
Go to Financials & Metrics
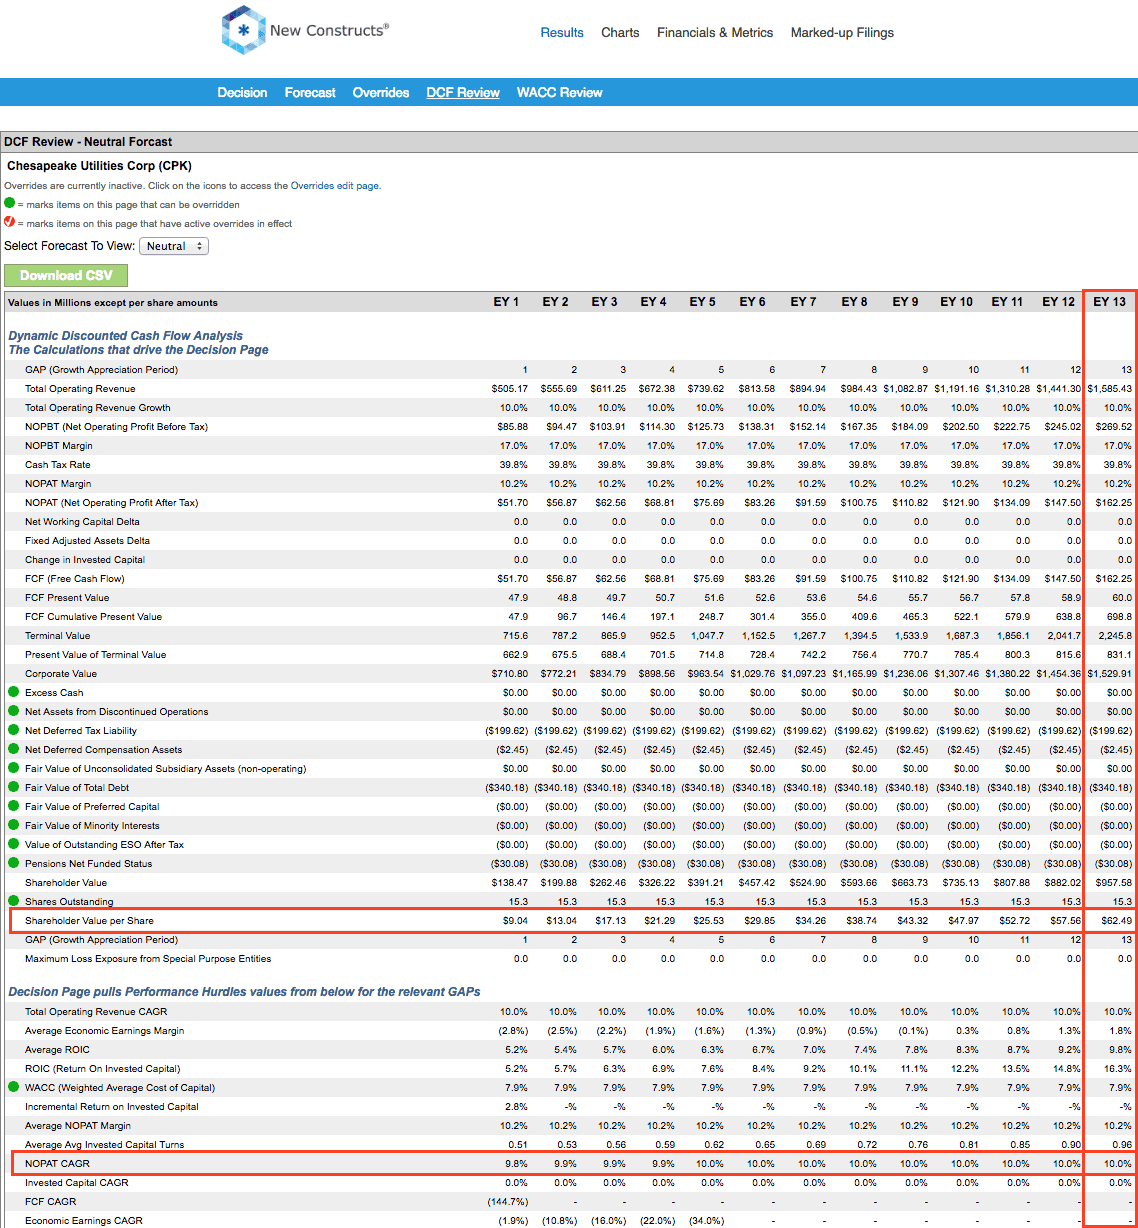(x=715, y=32)
